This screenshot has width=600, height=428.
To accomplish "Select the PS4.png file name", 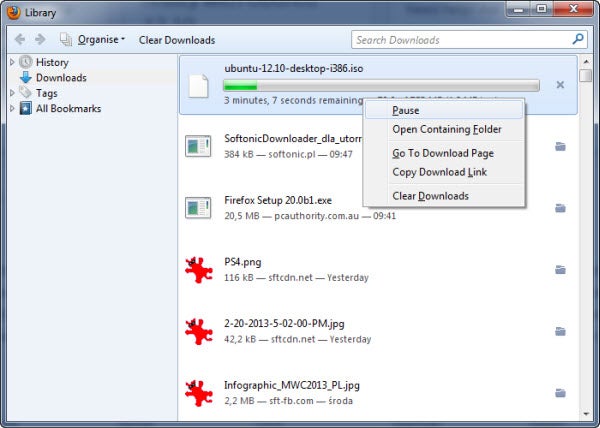I will 243,262.
